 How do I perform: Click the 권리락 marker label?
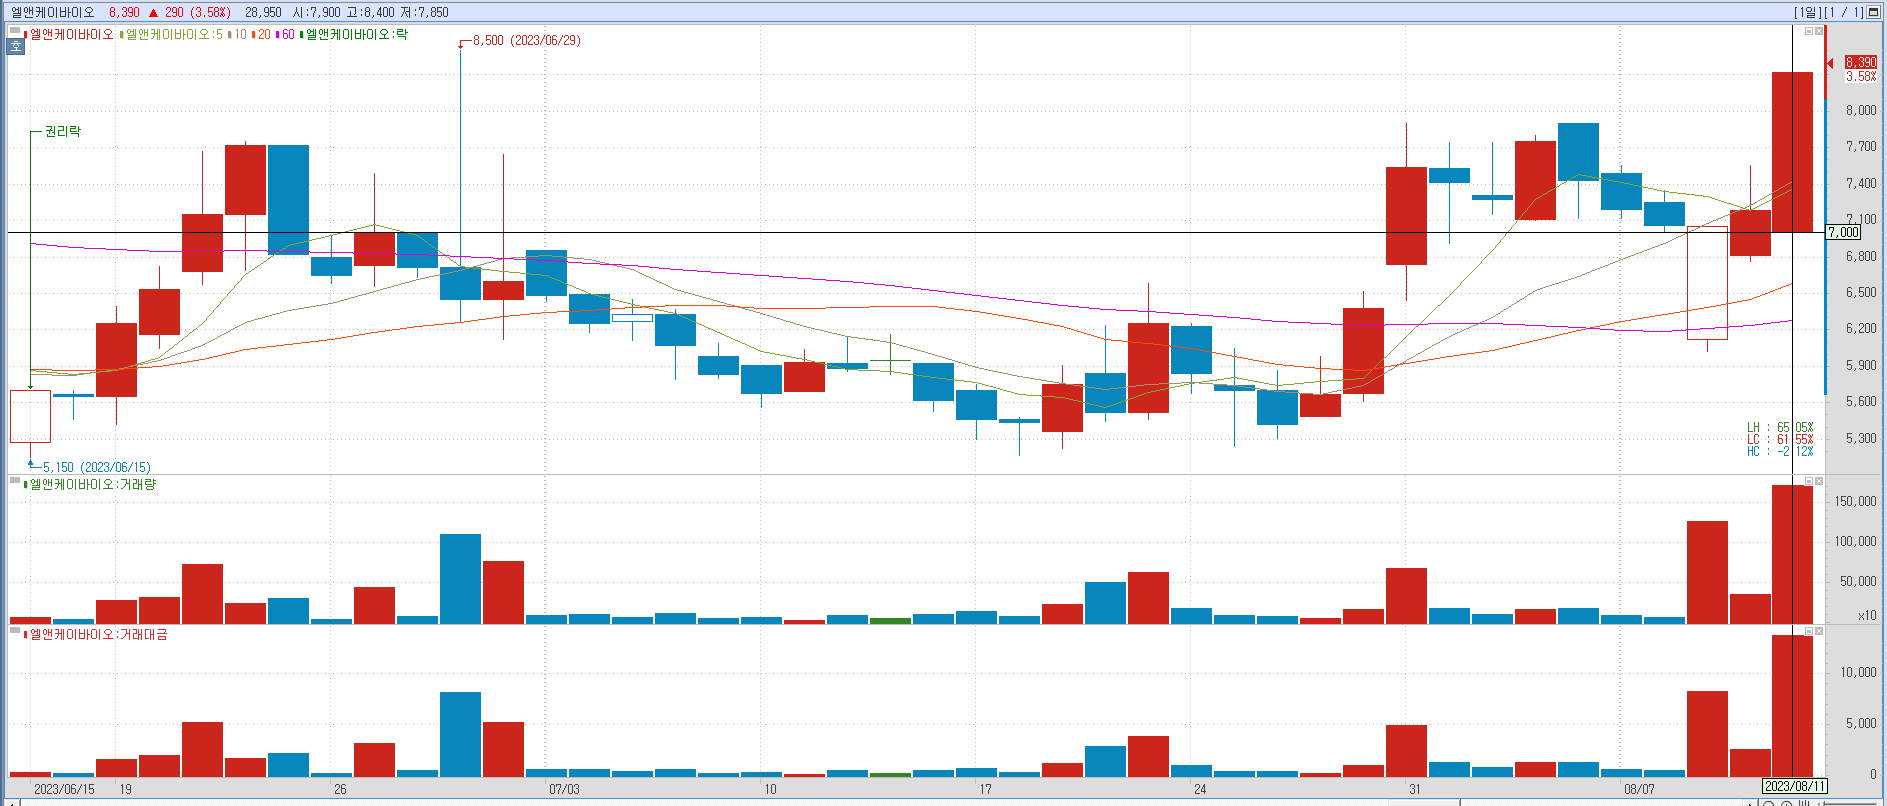(x=63, y=131)
